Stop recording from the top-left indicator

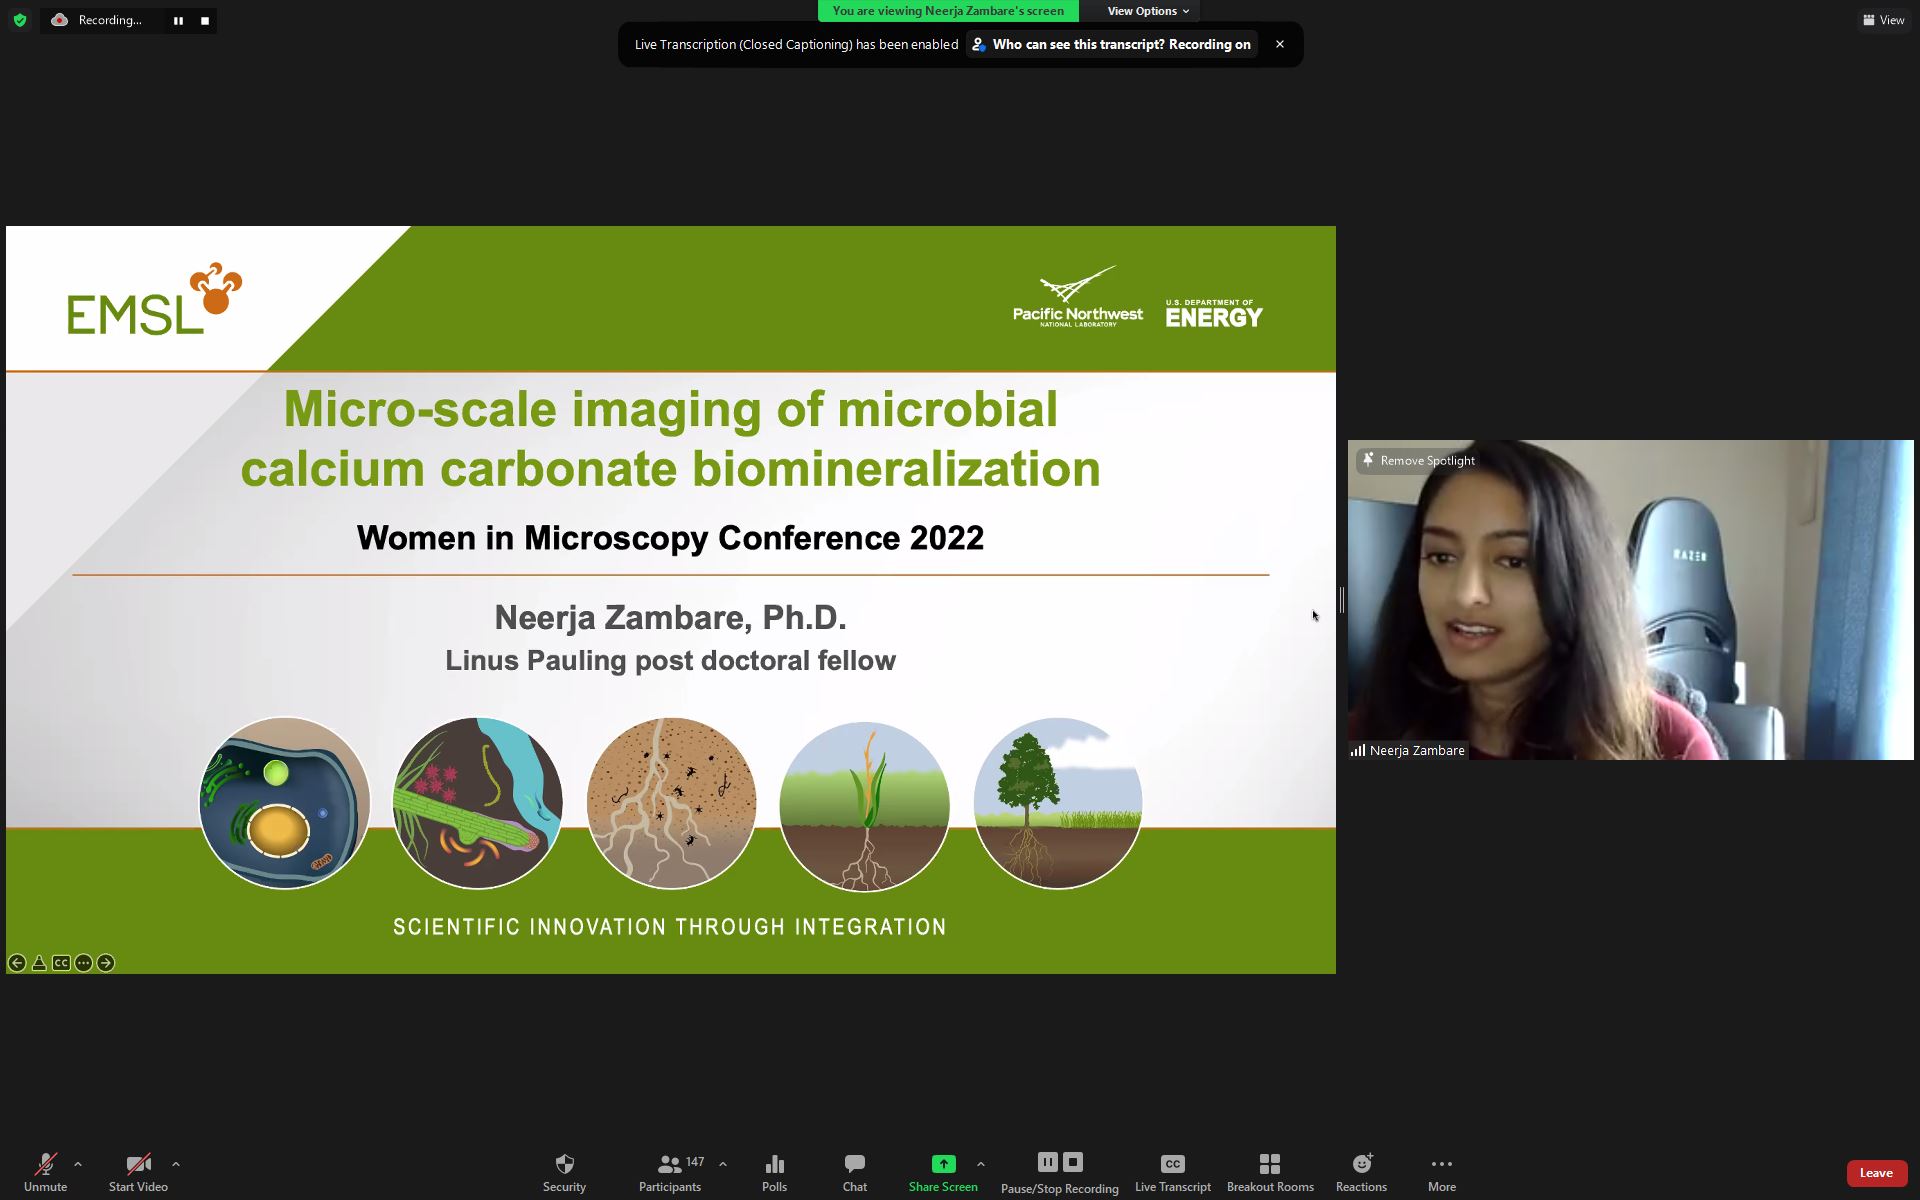pyautogui.click(x=204, y=20)
